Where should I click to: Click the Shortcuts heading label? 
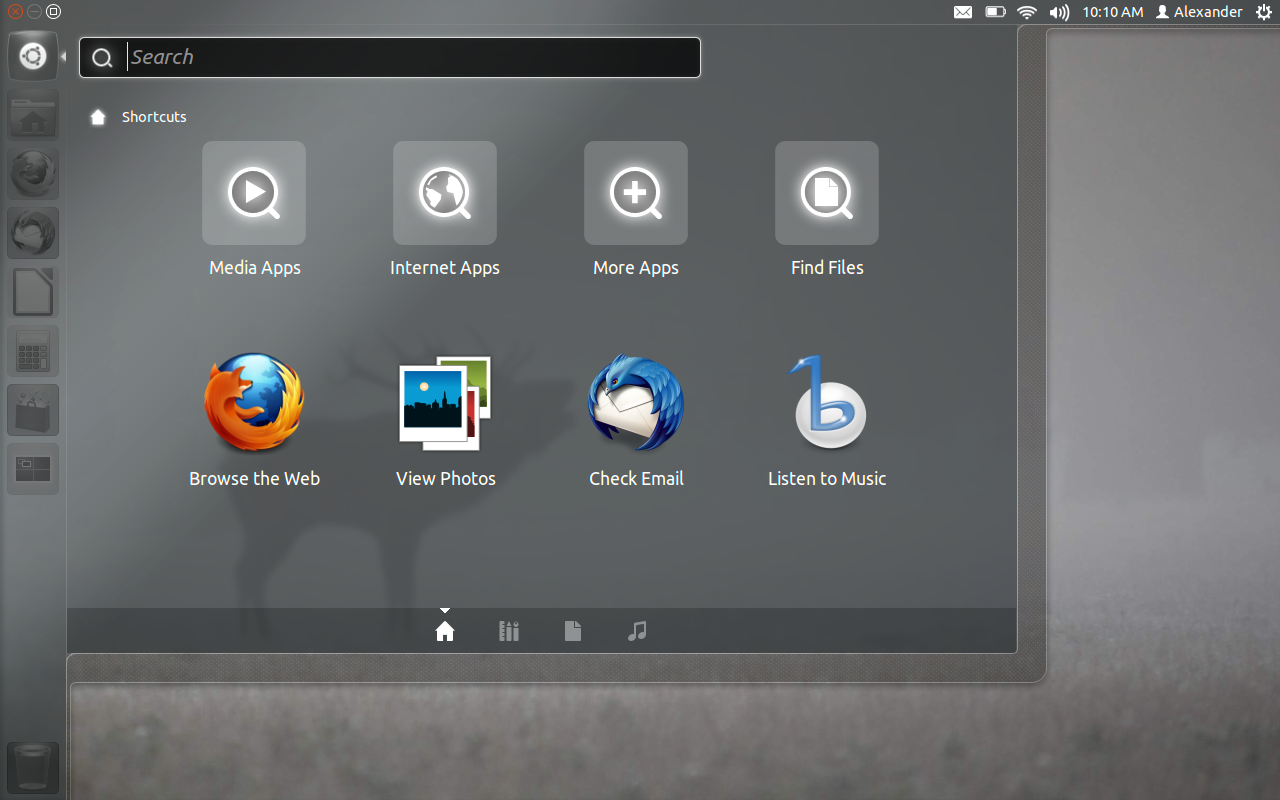[x=154, y=117]
